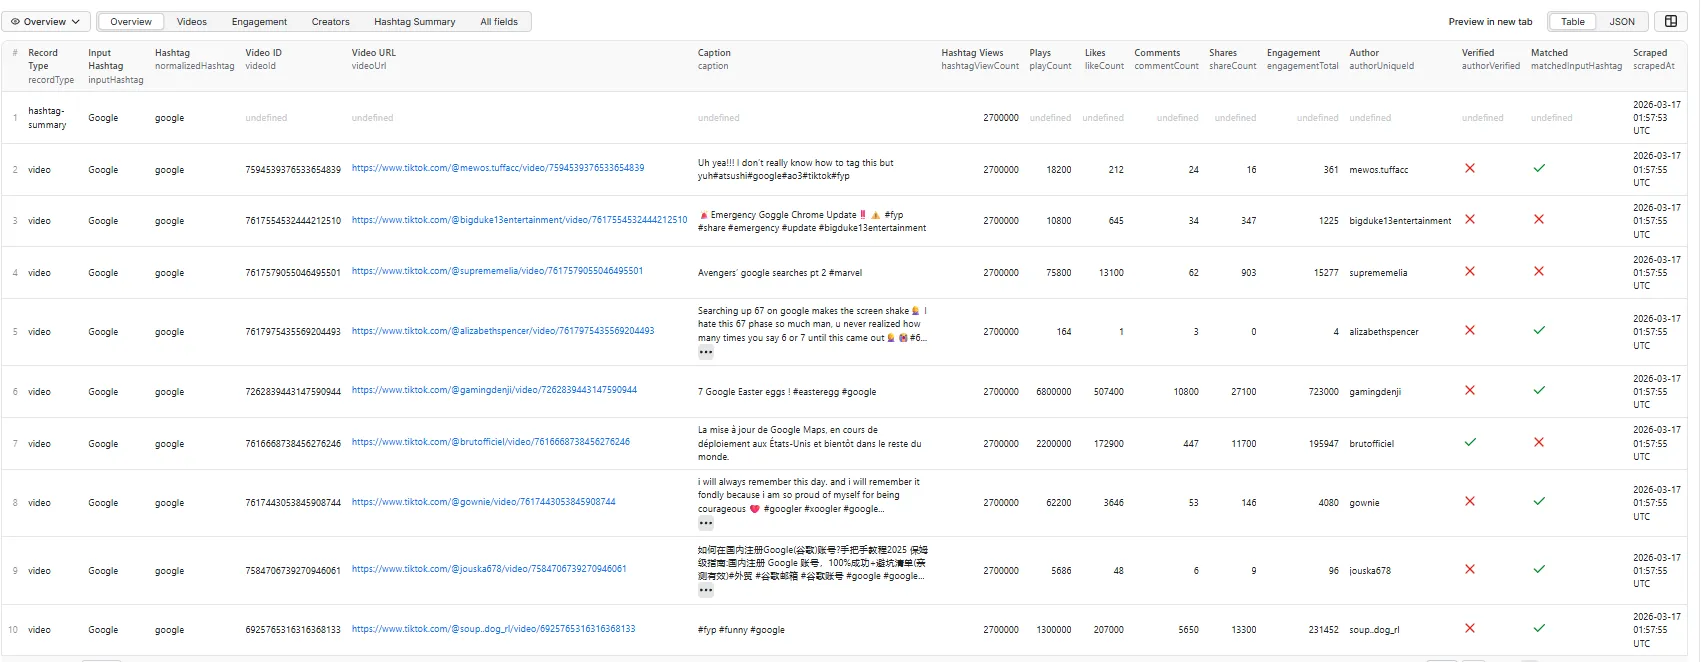Switch to JSON view

pos(1622,21)
